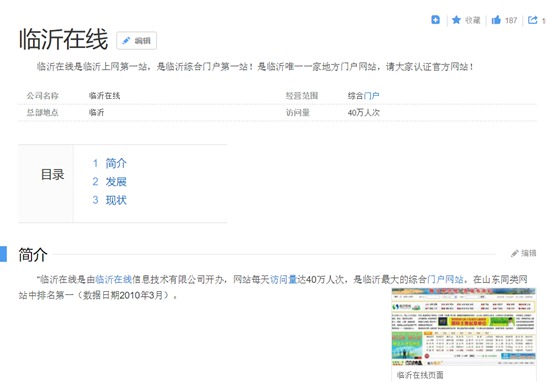Click the 临沂 value in 总部地点 row
This screenshot has width=546, height=382.
pyautogui.click(x=96, y=112)
